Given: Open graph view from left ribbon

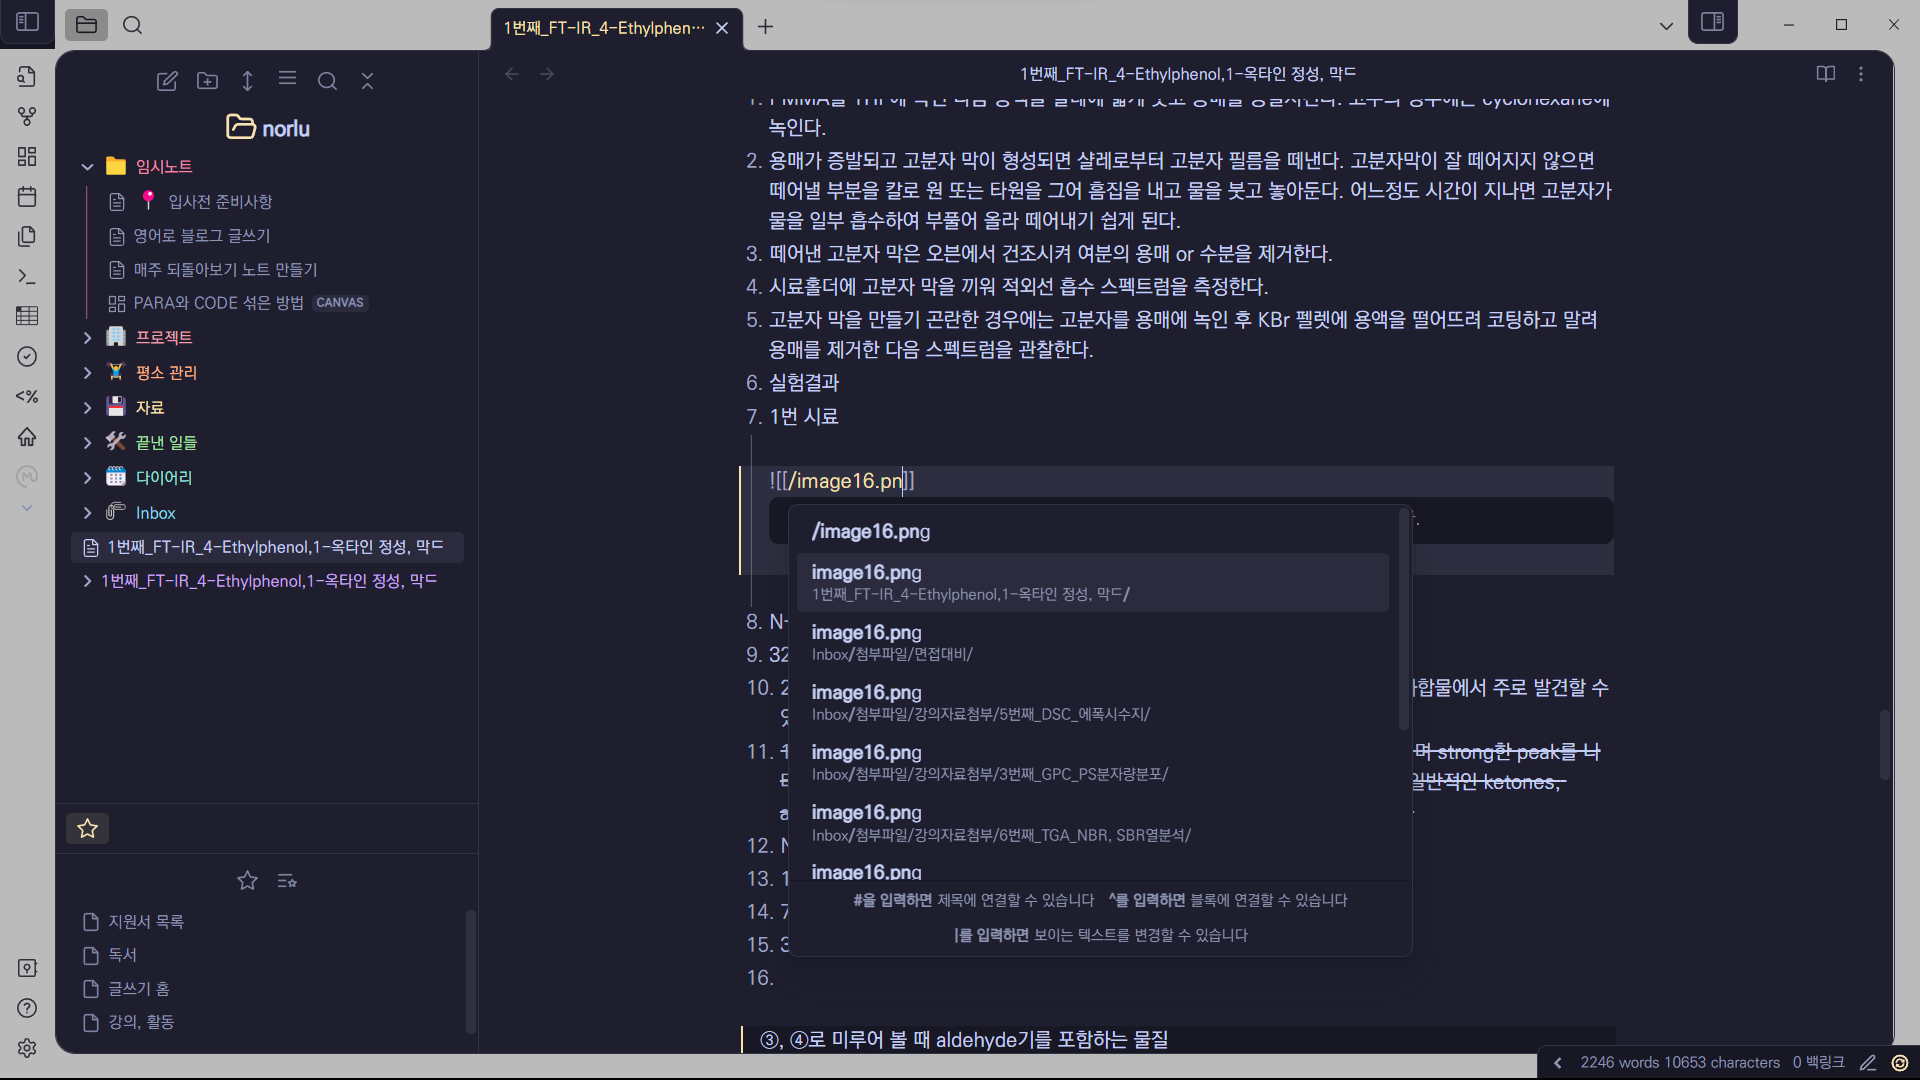Looking at the screenshot, I should click(27, 117).
